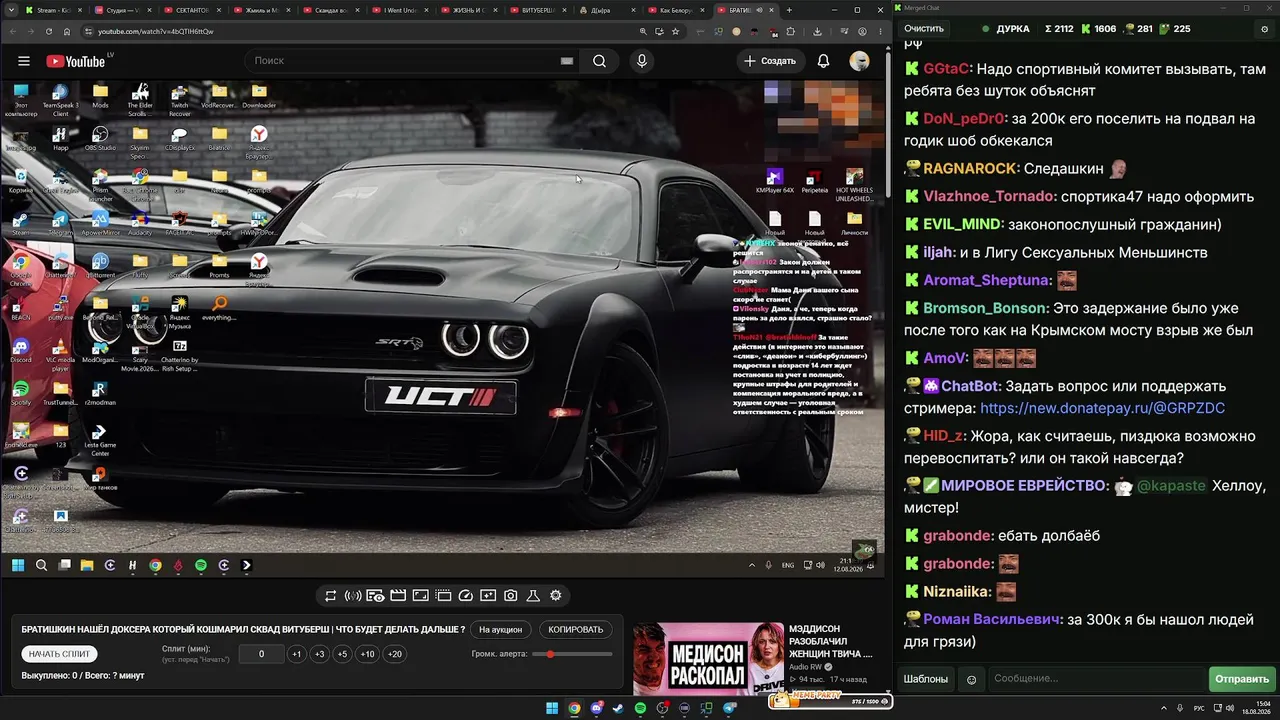The height and width of the screenshot is (720, 1280).
Task: Open a new browser tab
Action: click(x=789, y=10)
